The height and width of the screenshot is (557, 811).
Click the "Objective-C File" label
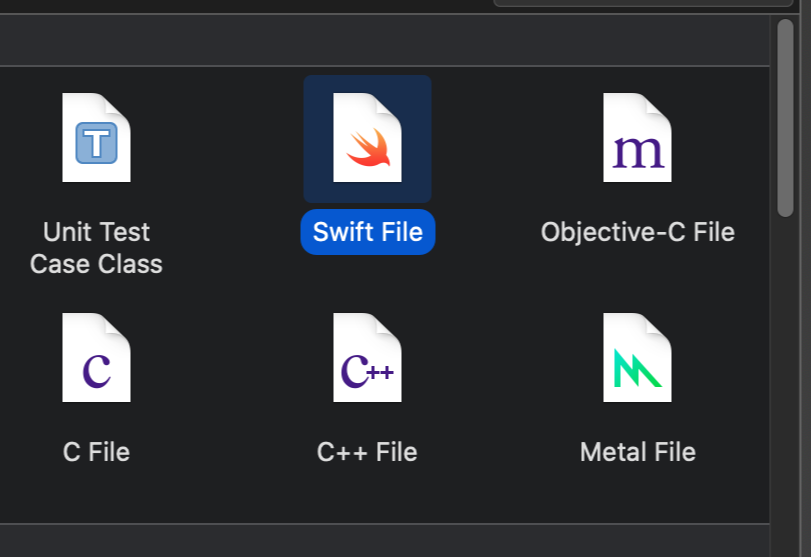click(638, 232)
